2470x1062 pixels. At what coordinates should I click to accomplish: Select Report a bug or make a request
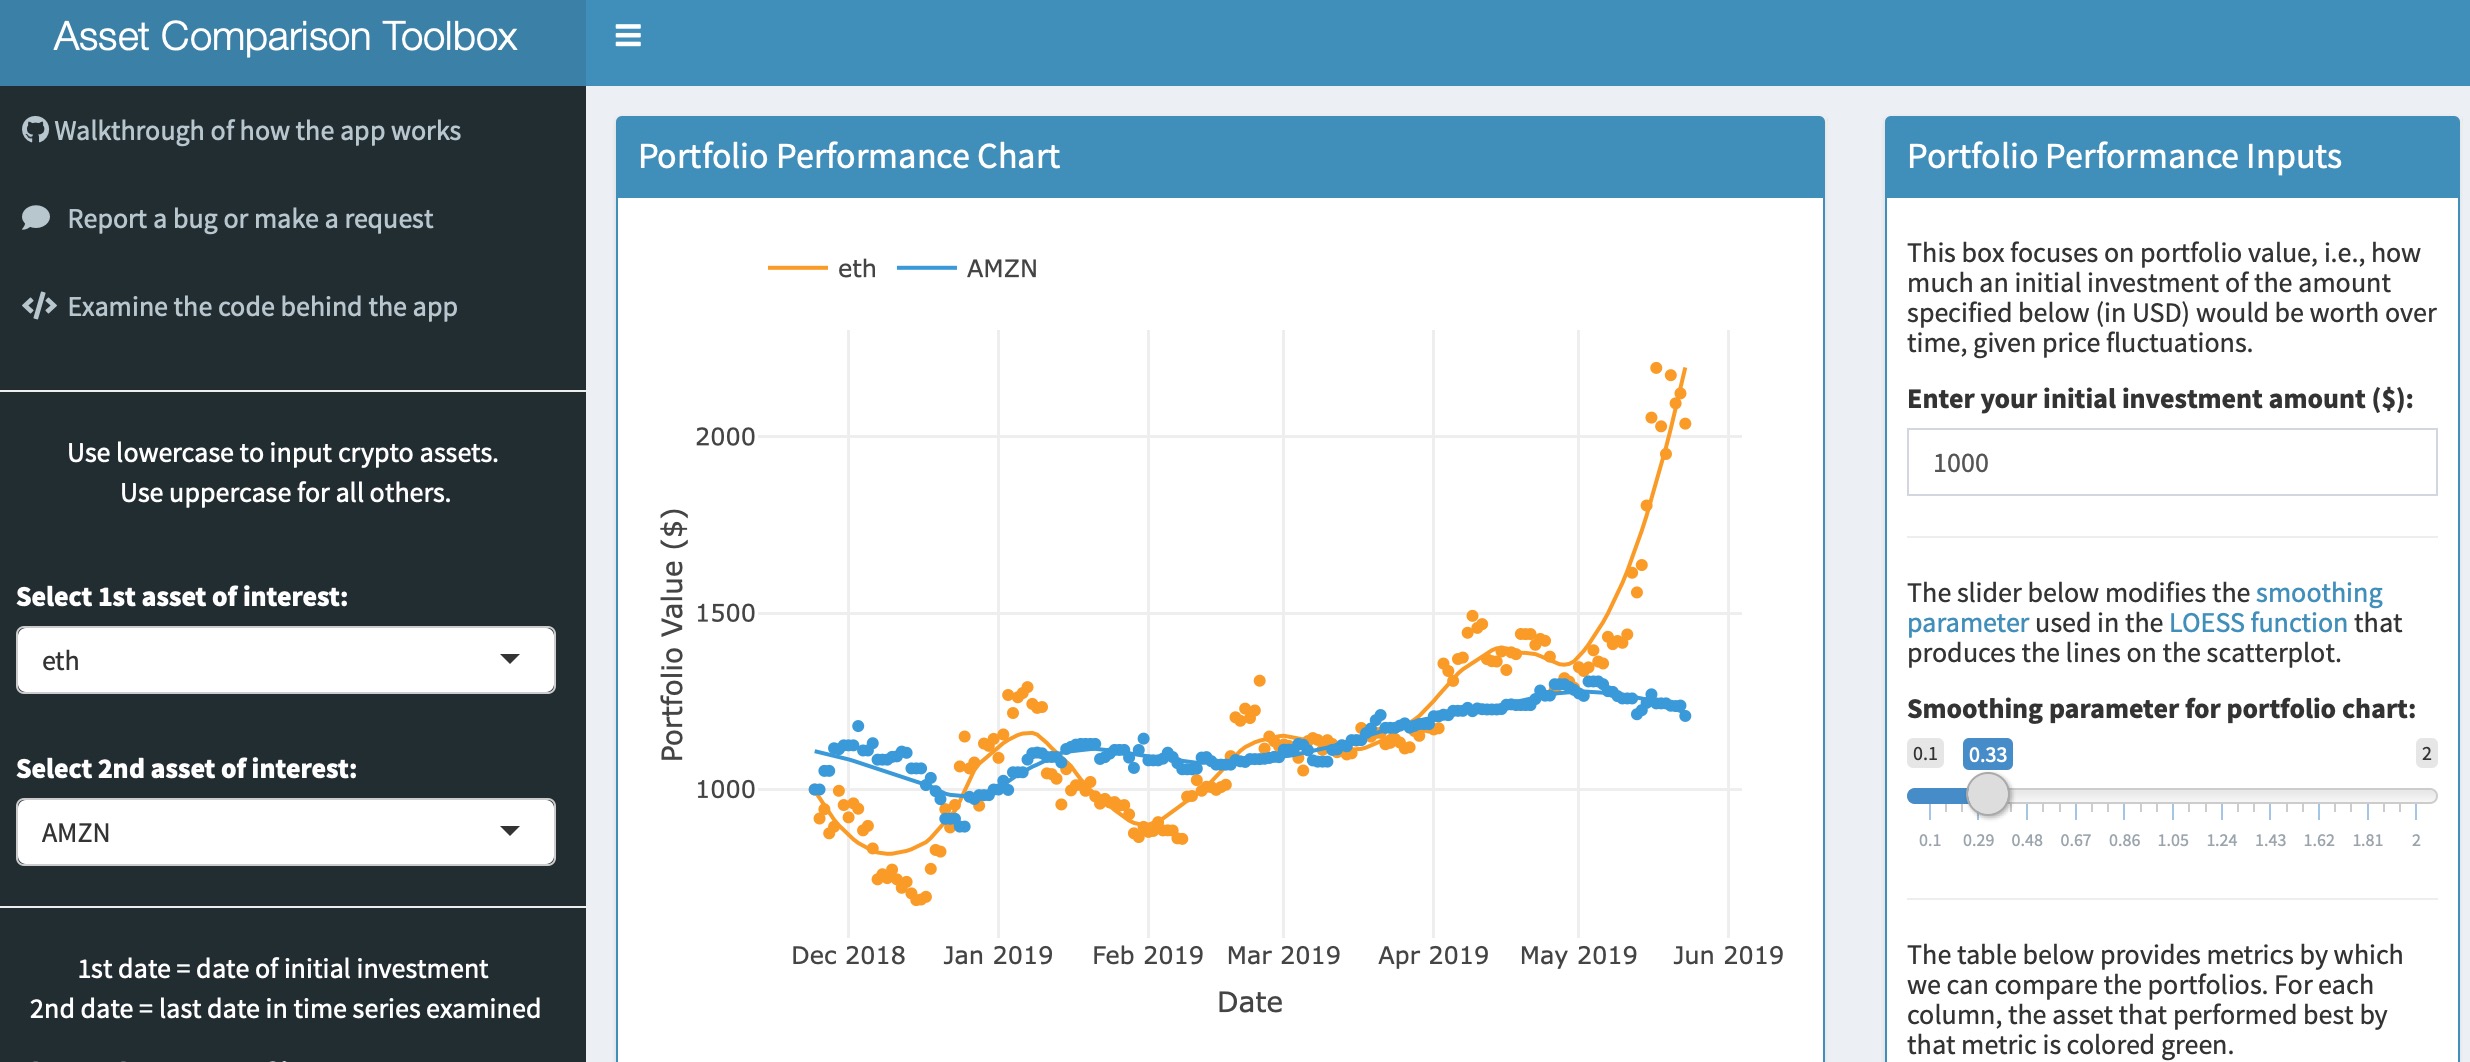[x=250, y=219]
